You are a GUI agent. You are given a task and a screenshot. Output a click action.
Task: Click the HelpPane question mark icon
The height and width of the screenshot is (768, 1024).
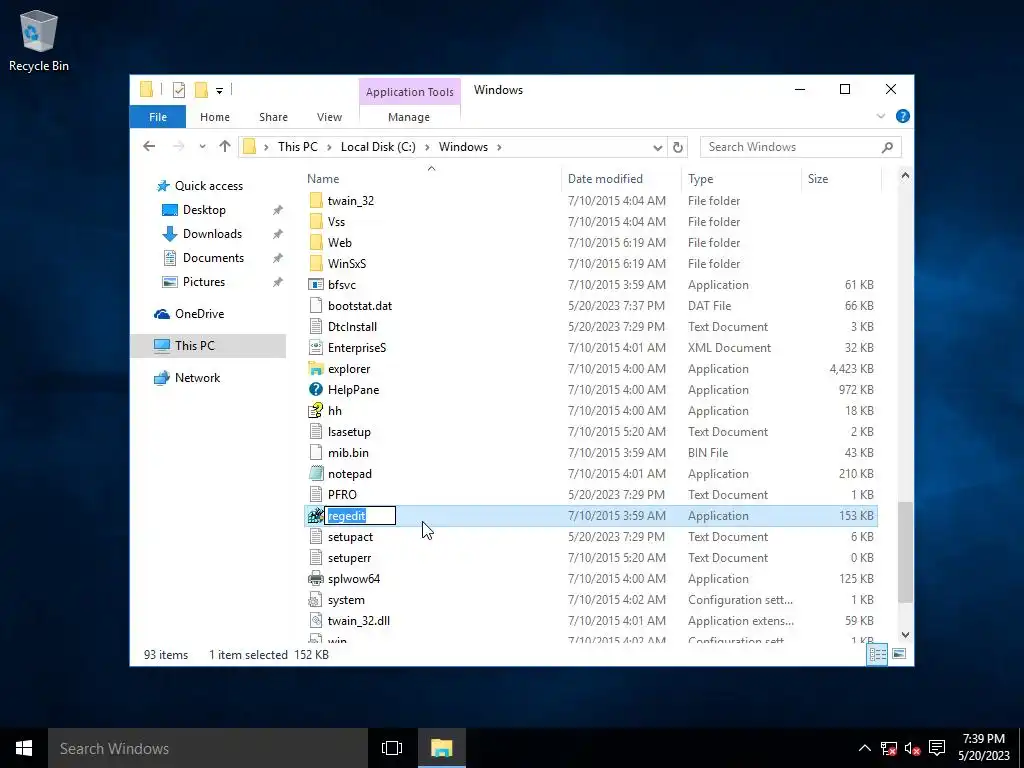[x=315, y=390]
